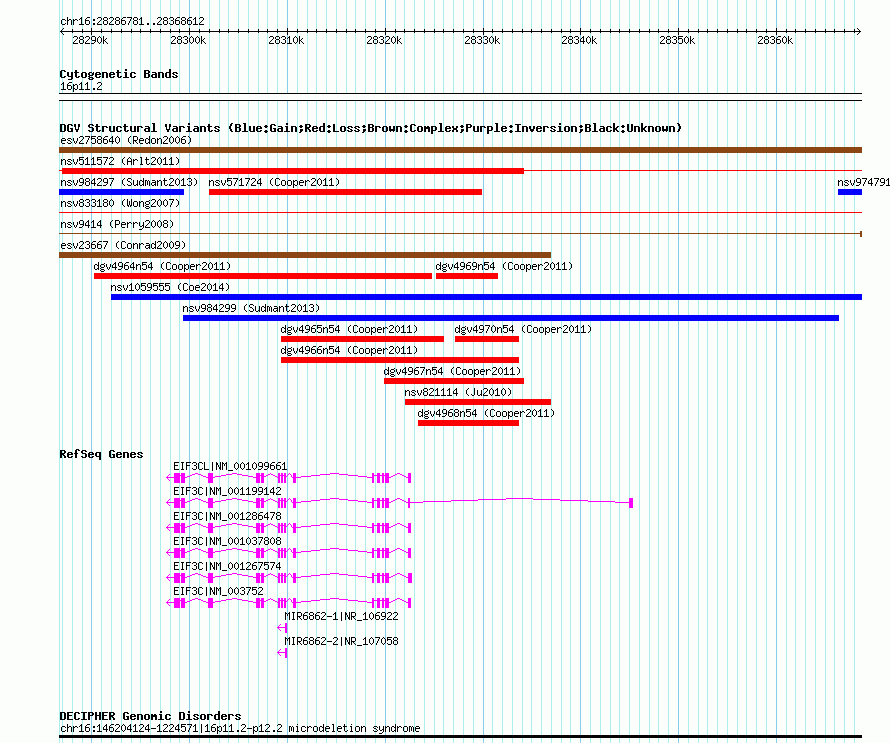Viewport: 890px width, 743px height.
Task: Click the EIF3C NM_001267574 gene model
Action: (289, 578)
